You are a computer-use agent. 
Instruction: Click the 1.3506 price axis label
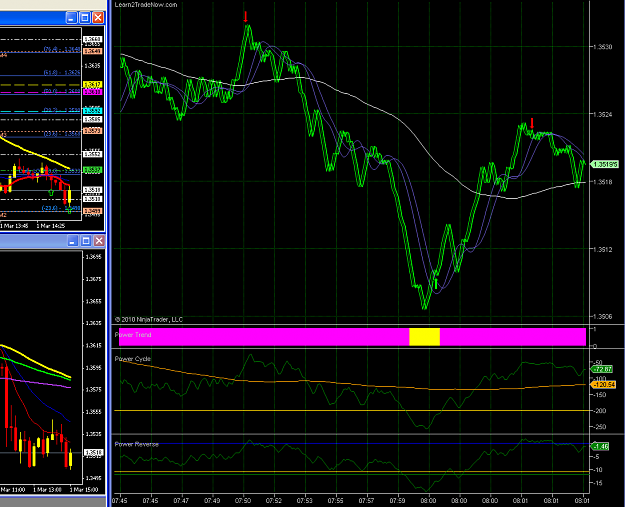click(x=603, y=317)
